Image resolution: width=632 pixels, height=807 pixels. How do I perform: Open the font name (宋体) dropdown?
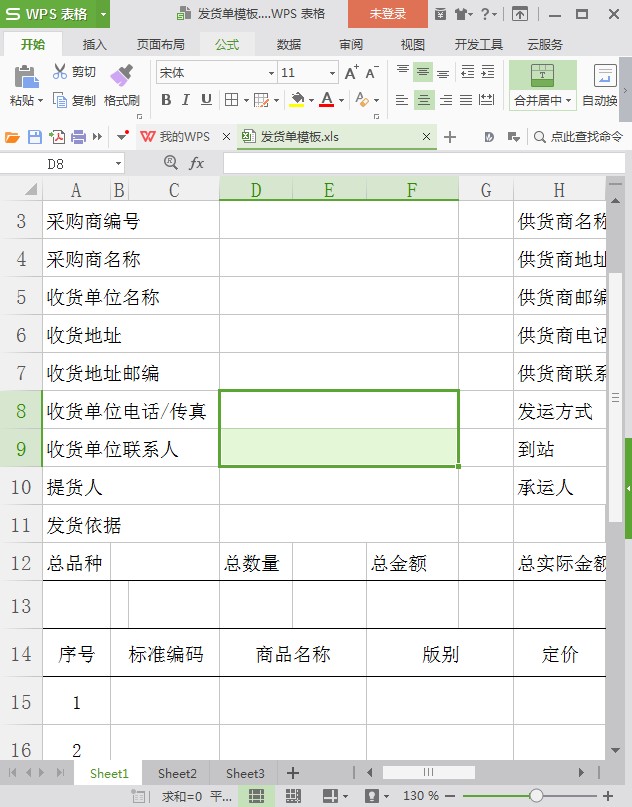coord(271,73)
